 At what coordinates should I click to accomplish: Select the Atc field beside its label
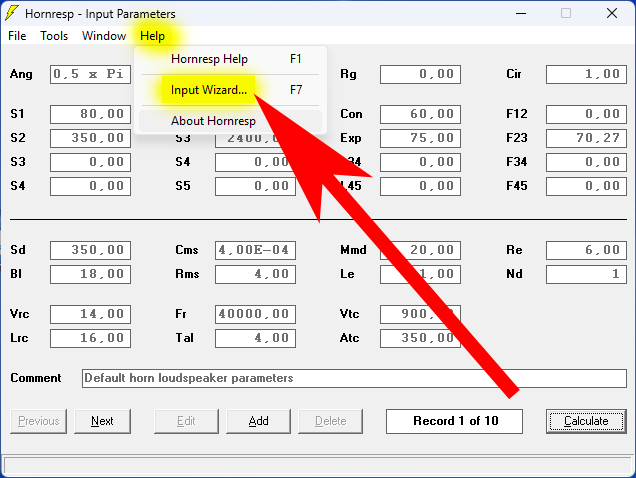420,338
